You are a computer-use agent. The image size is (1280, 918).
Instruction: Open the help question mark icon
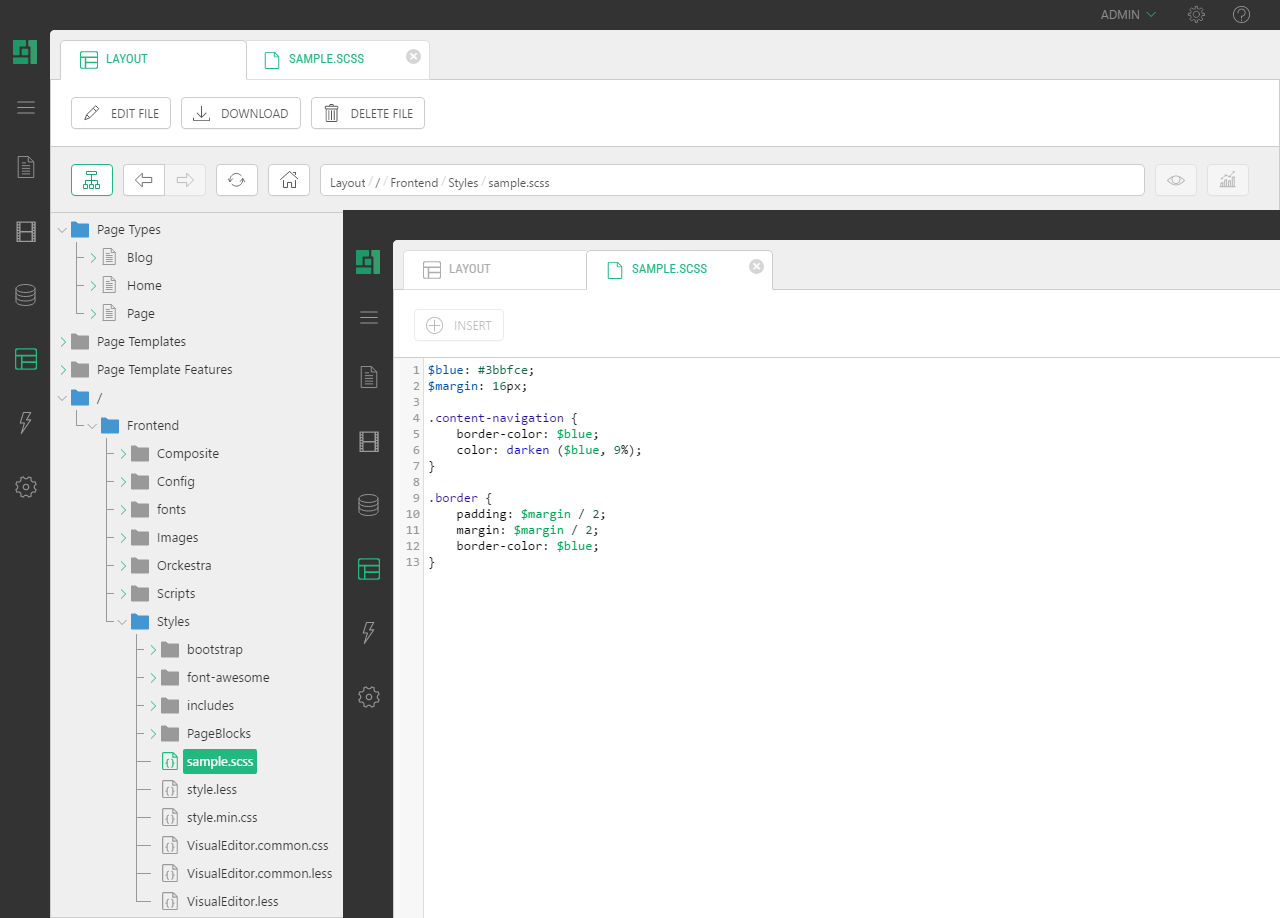point(1241,15)
